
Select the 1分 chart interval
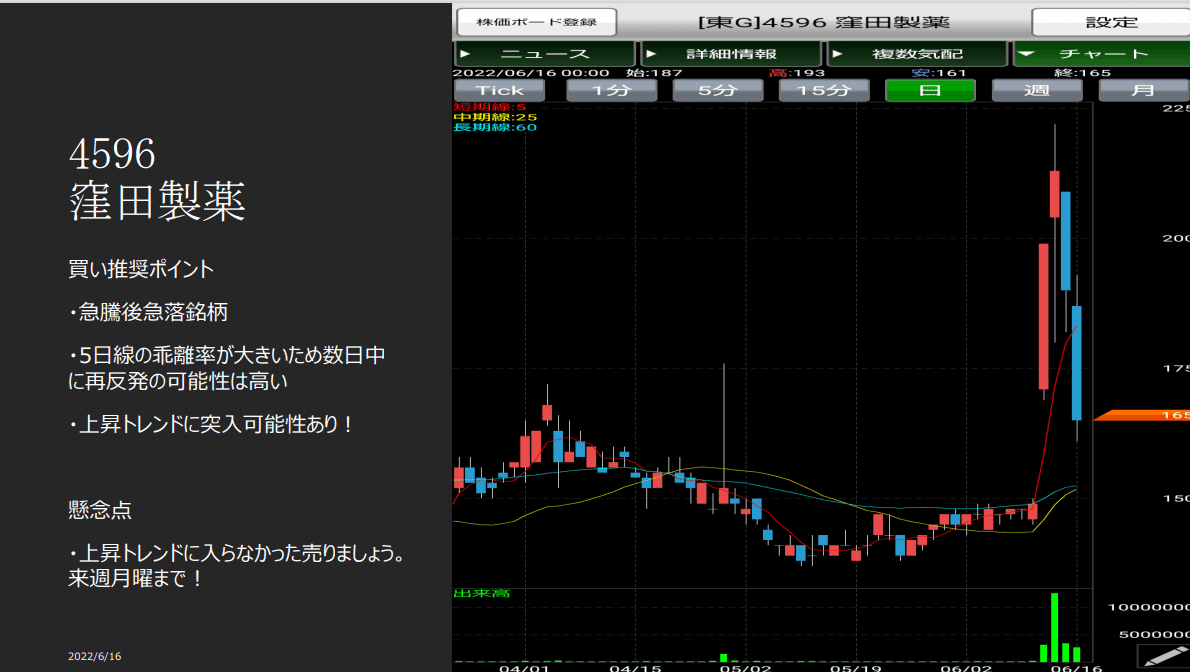pyautogui.click(x=612, y=90)
